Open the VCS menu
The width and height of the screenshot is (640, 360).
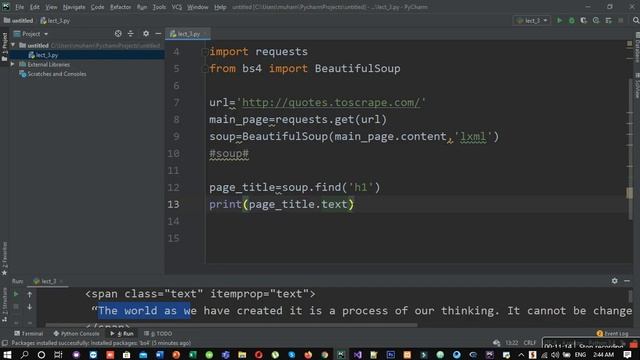[x=176, y=7]
